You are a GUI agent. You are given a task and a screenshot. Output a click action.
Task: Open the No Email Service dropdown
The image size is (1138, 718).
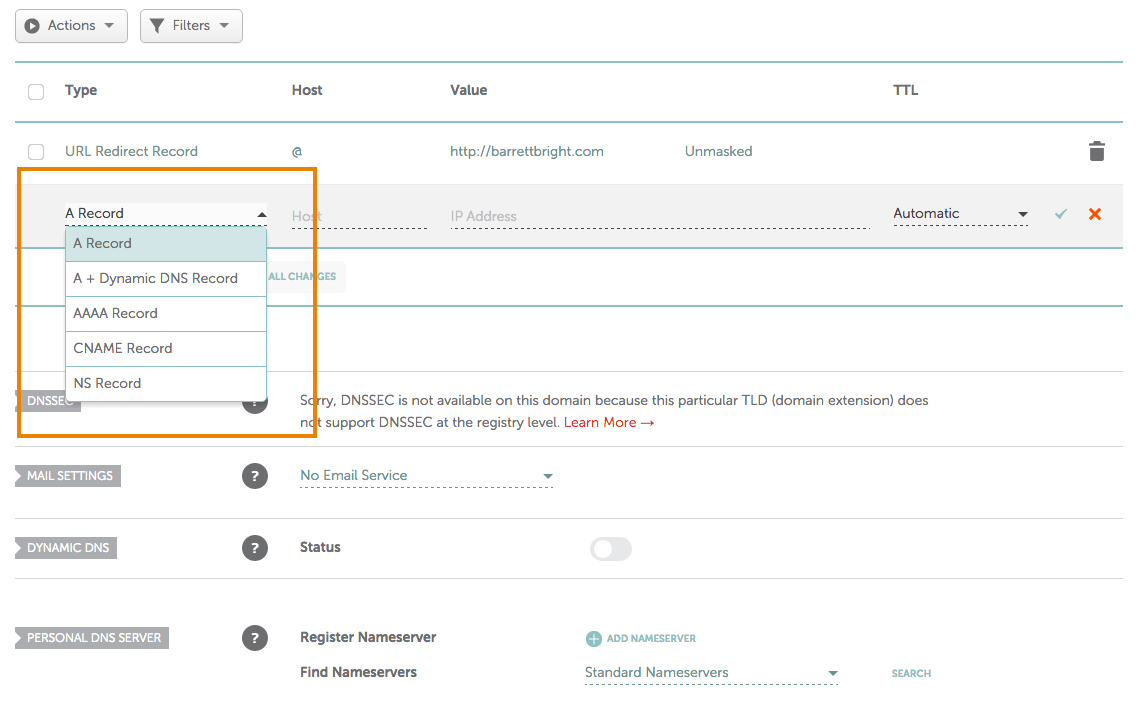point(426,476)
